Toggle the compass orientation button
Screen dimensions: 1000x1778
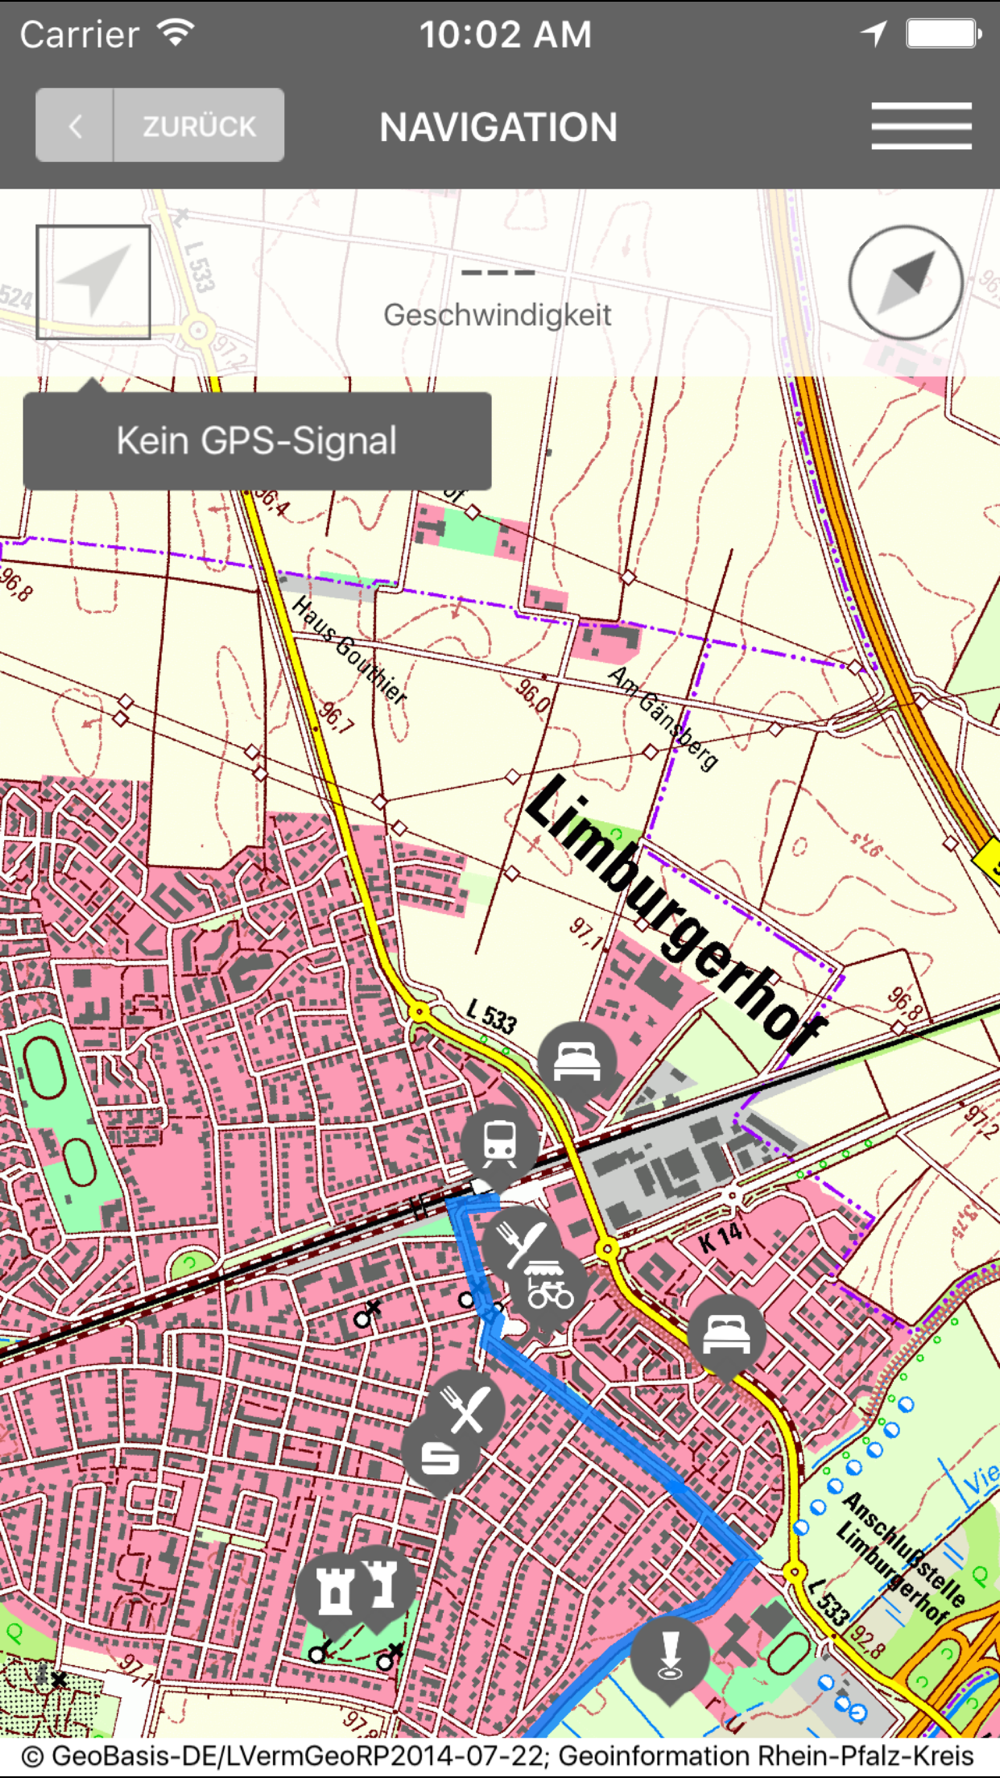pyautogui.click(x=906, y=282)
